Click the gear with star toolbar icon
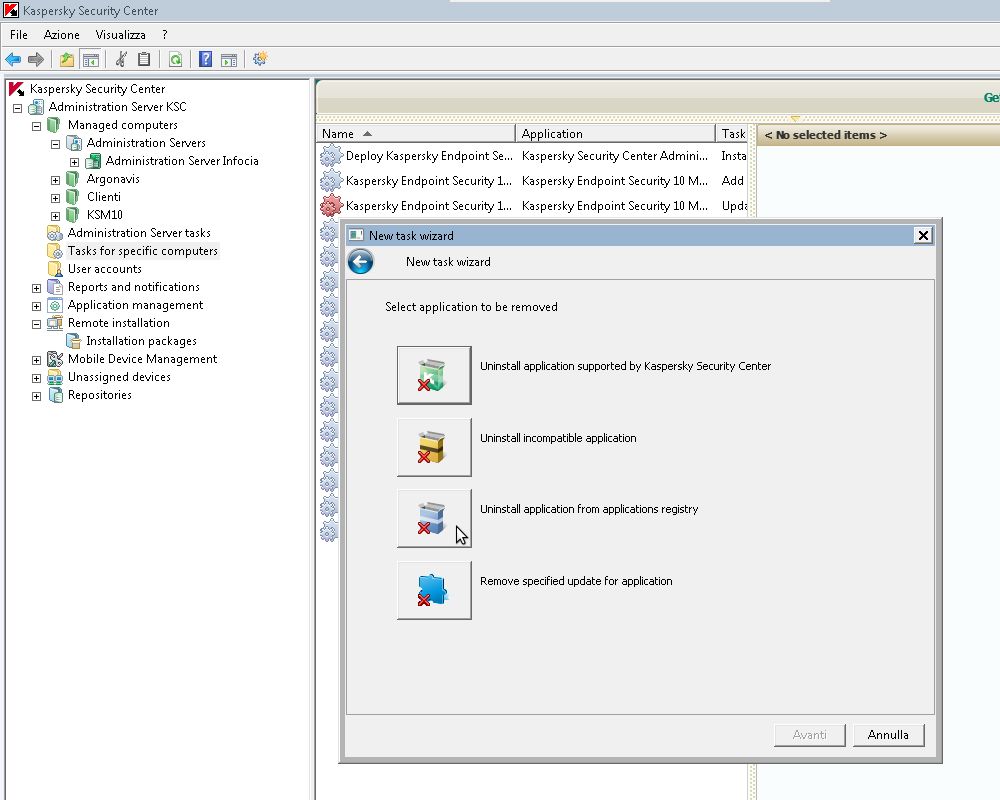This screenshot has width=1000, height=800. coord(260,59)
